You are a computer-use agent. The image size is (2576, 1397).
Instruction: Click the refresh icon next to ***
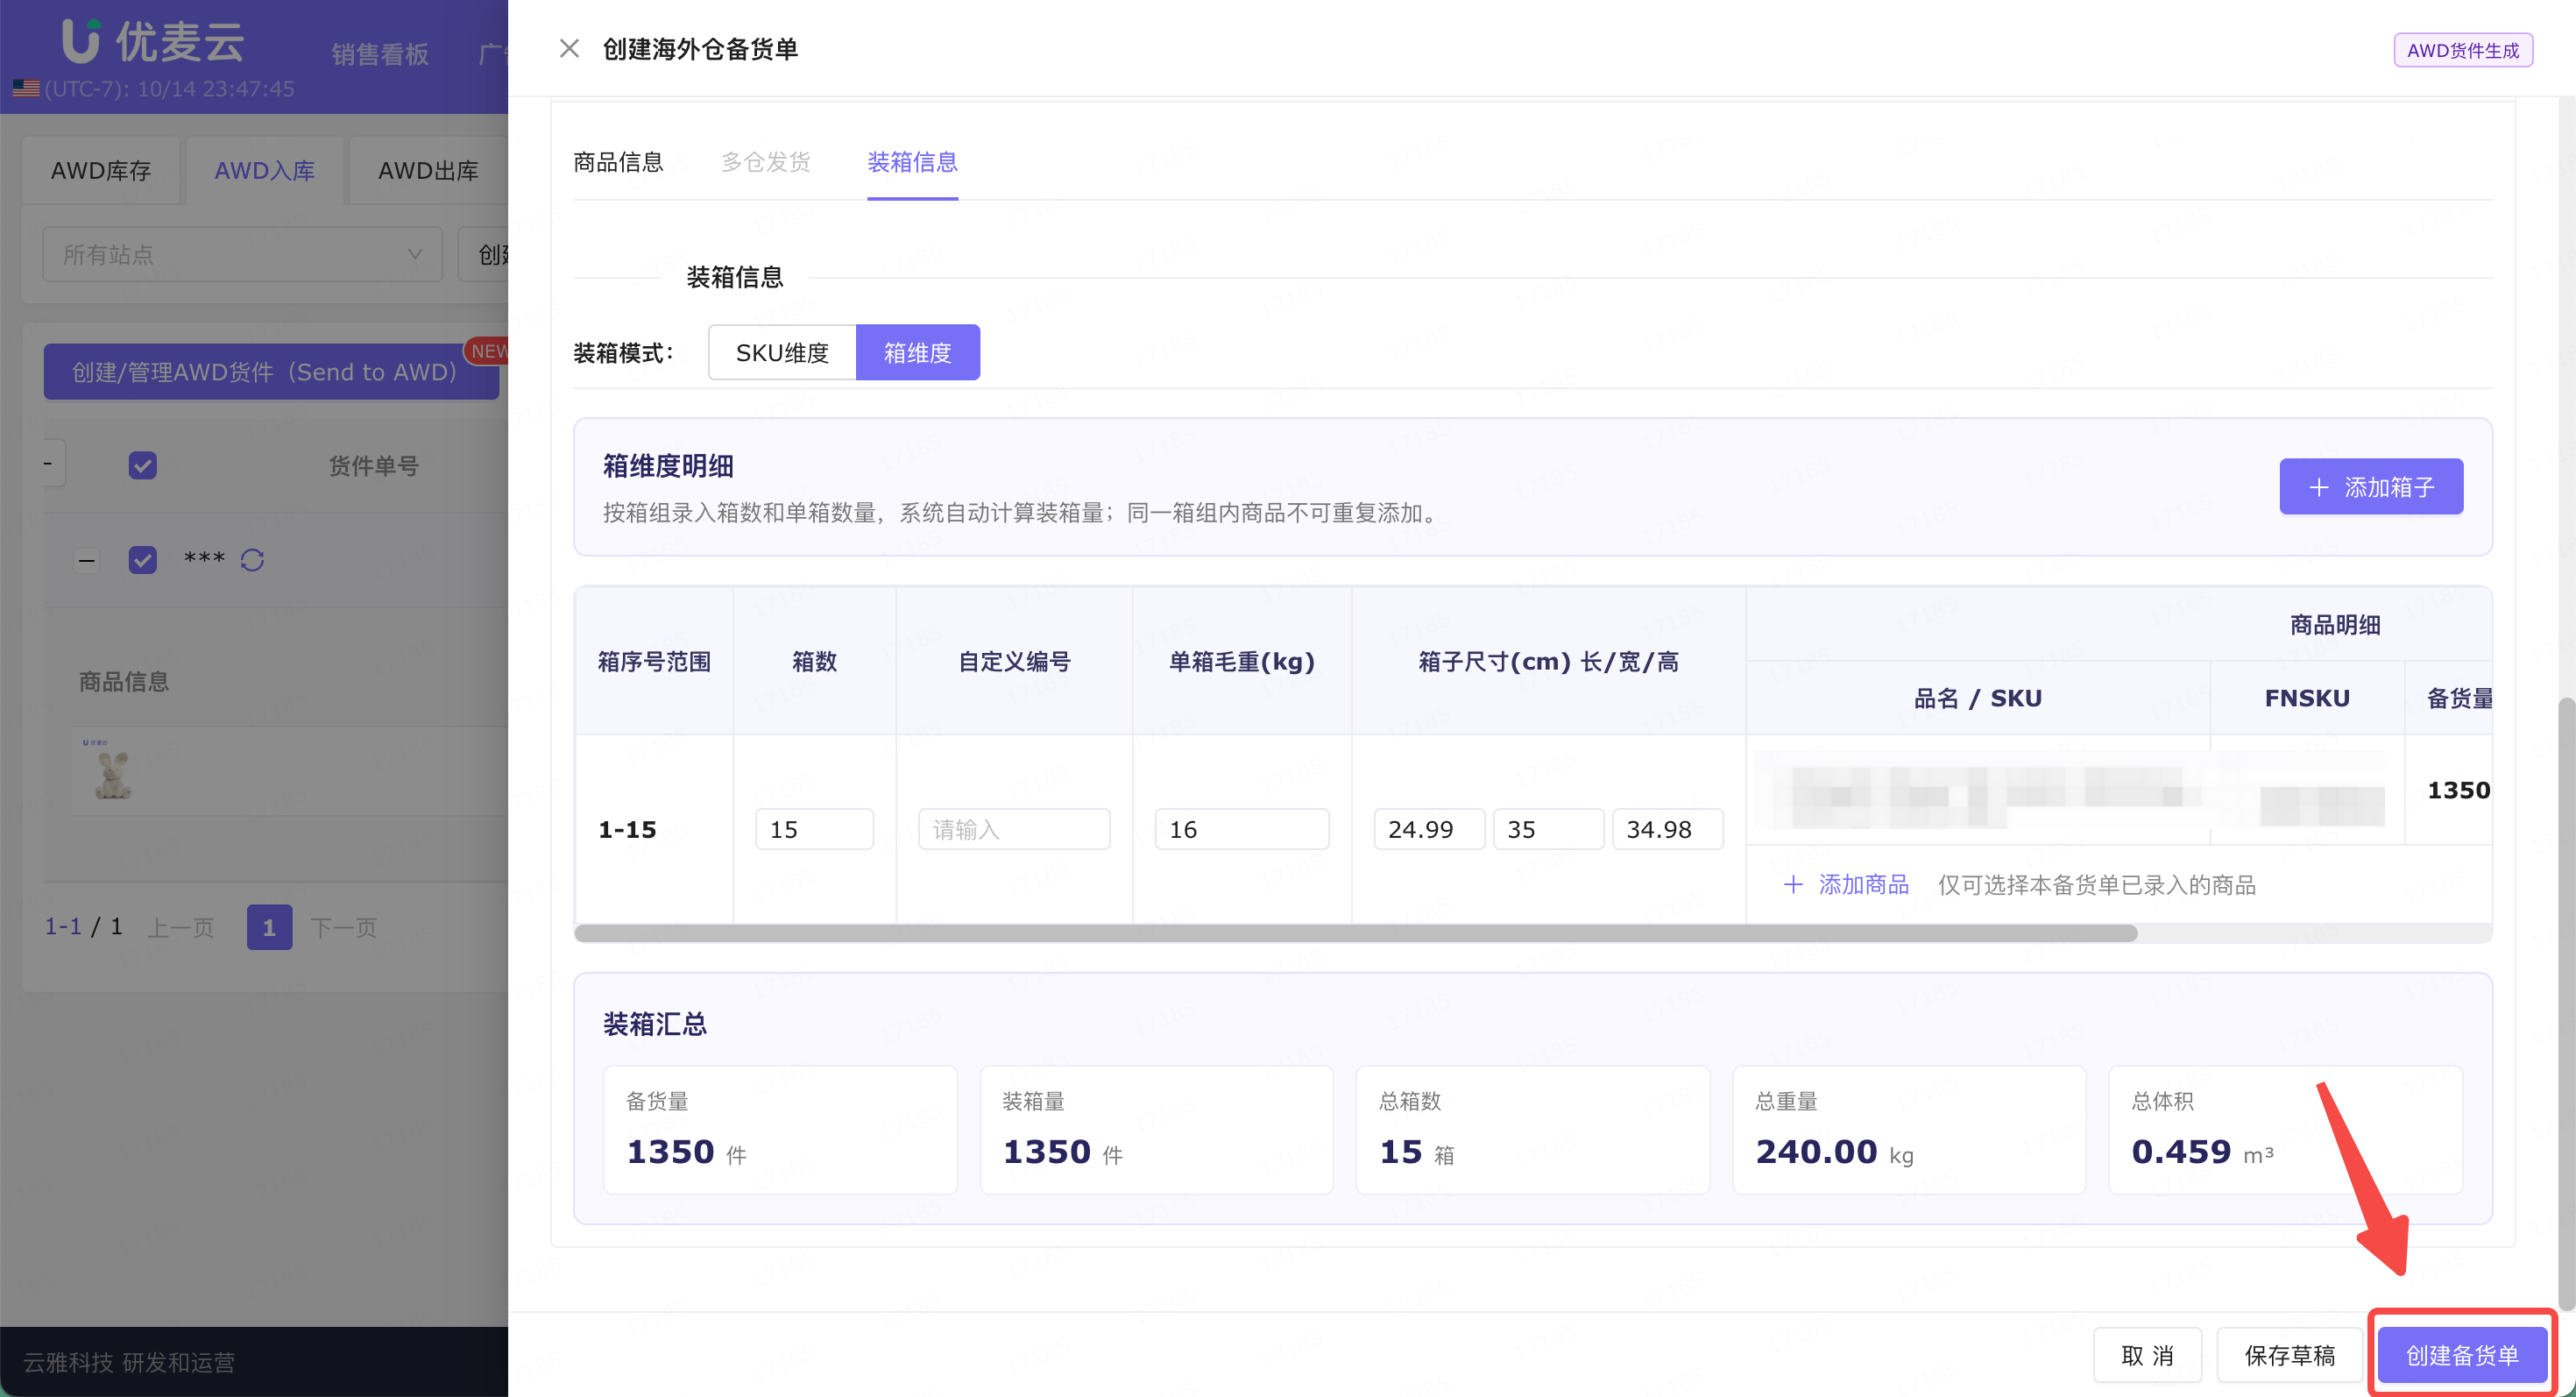pos(252,560)
